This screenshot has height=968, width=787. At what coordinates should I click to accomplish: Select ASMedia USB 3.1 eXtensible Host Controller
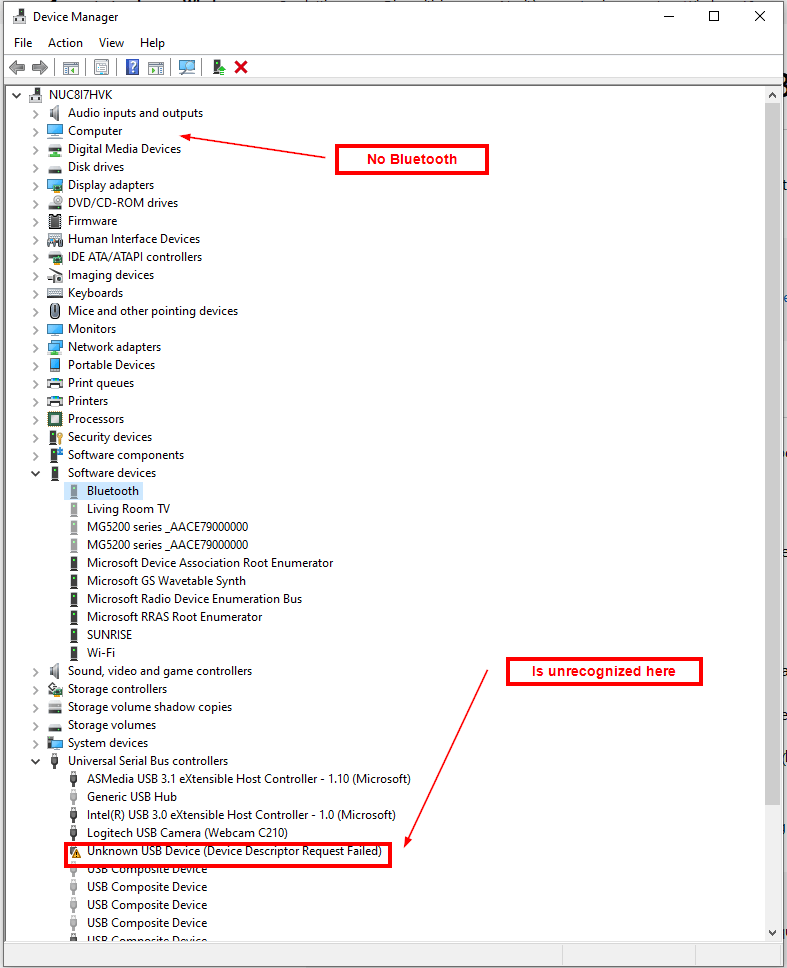point(249,779)
